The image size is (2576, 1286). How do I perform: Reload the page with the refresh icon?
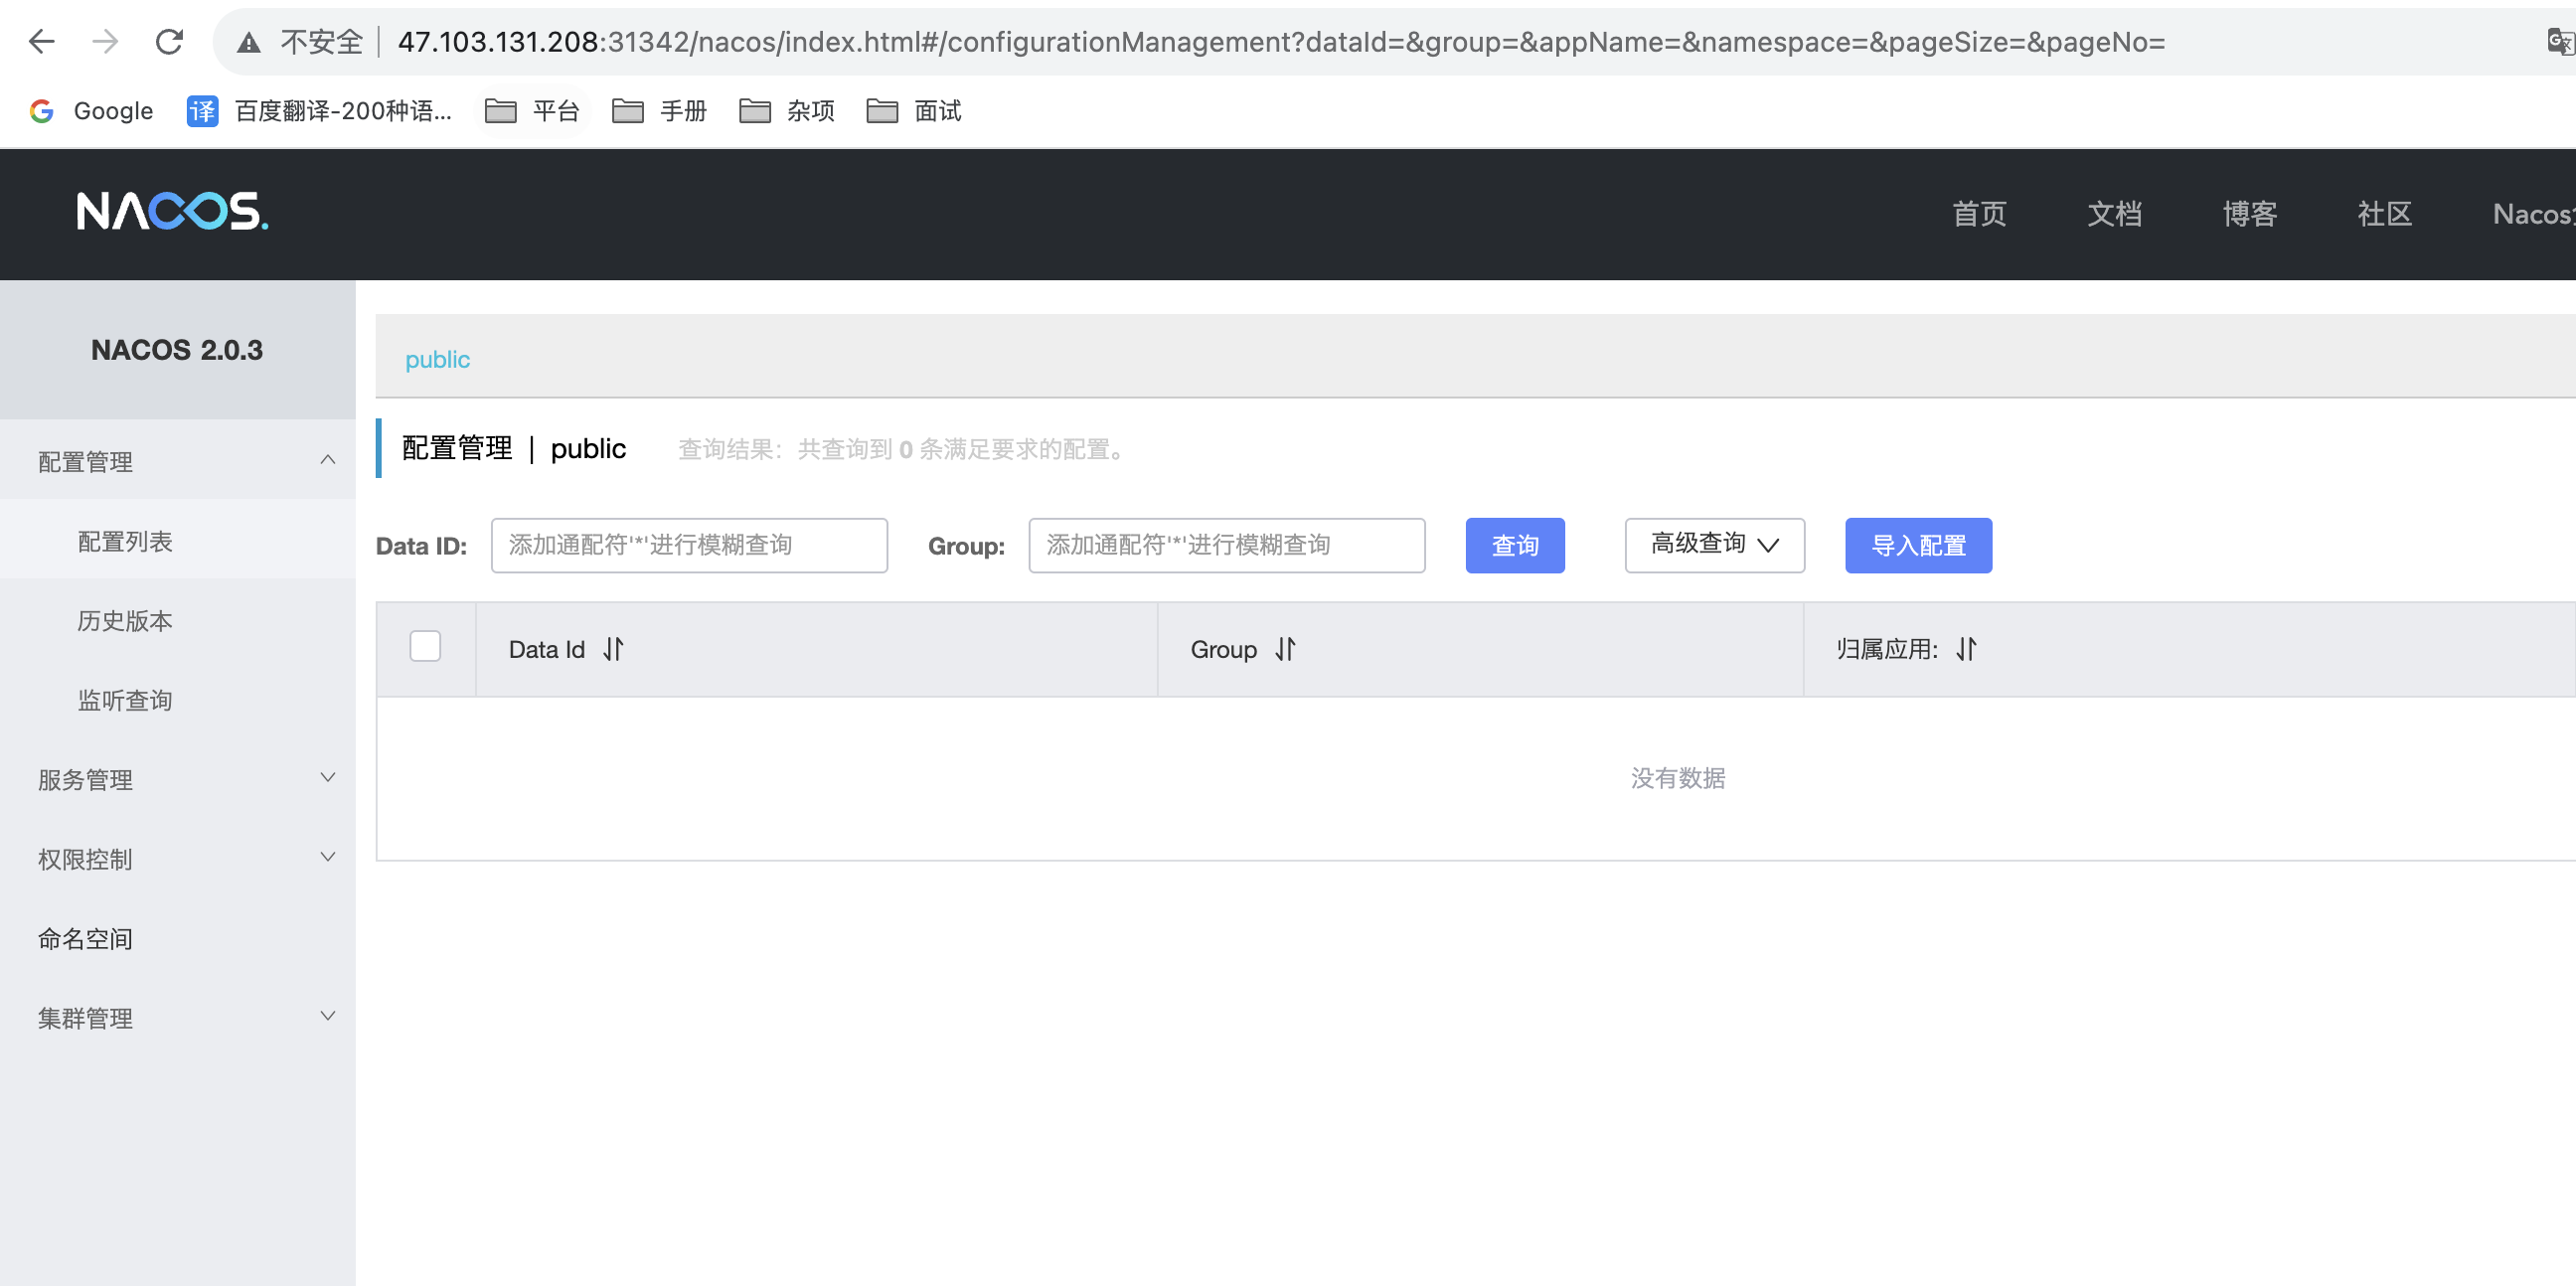pyautogui.click(x=169, y=41)
